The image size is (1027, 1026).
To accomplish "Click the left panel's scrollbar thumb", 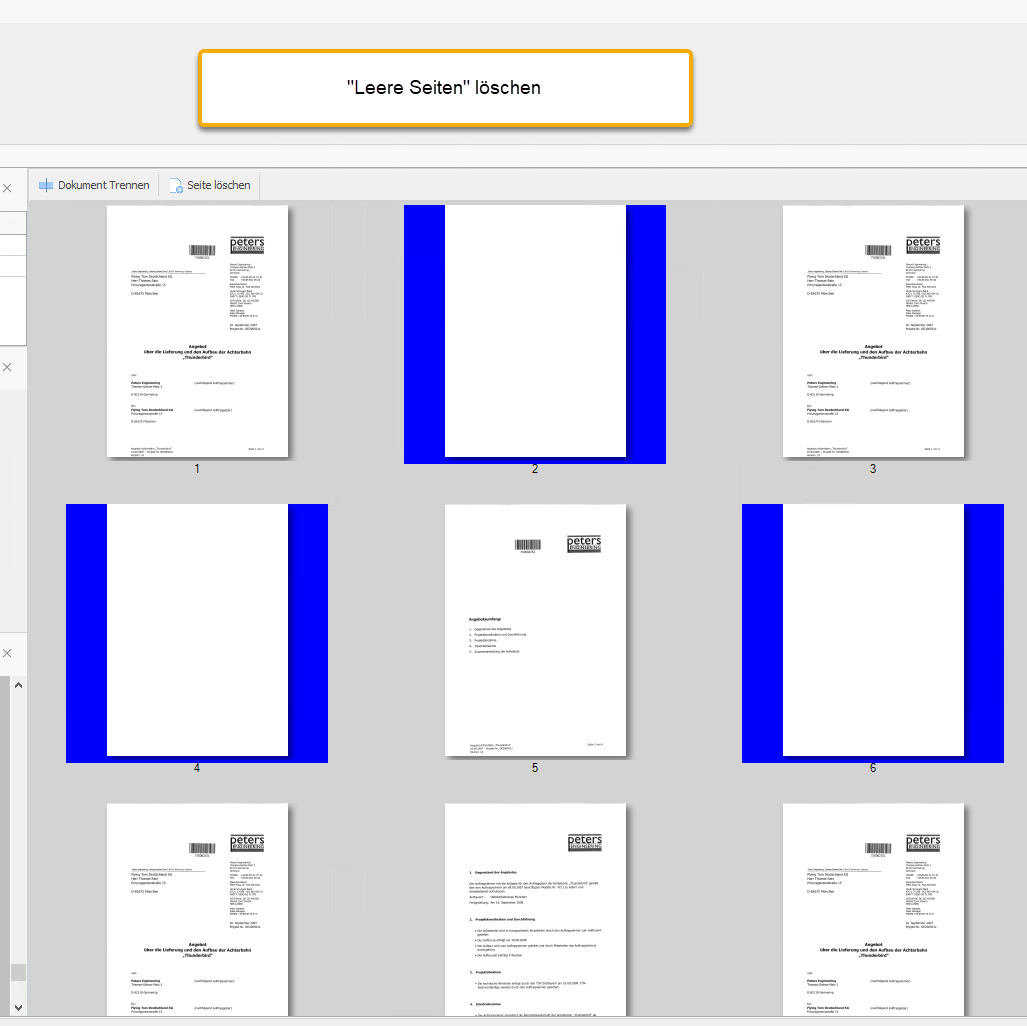I will point(18,972).
